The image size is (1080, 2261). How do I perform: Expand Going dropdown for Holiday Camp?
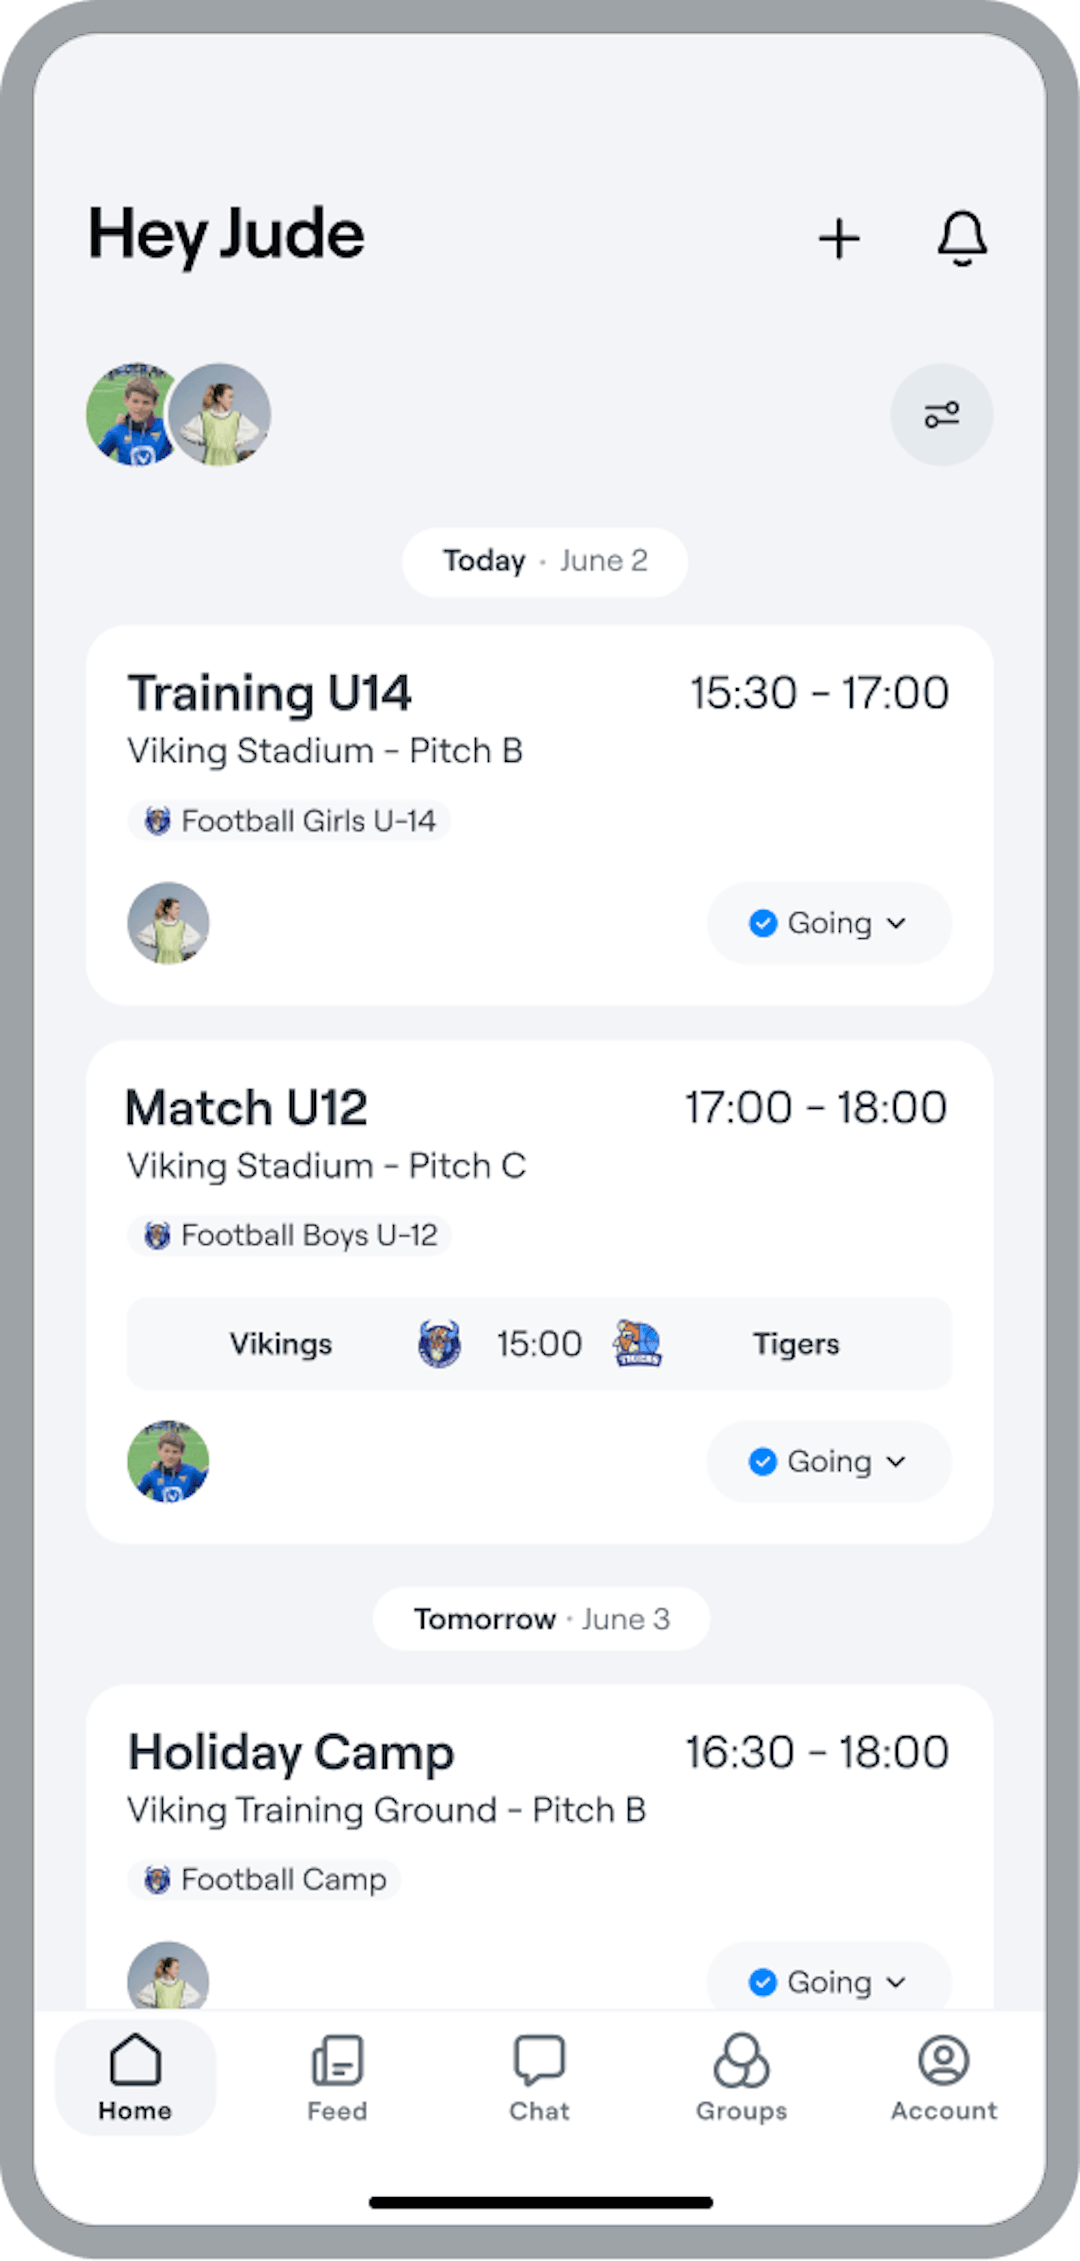click(896, 1981)
